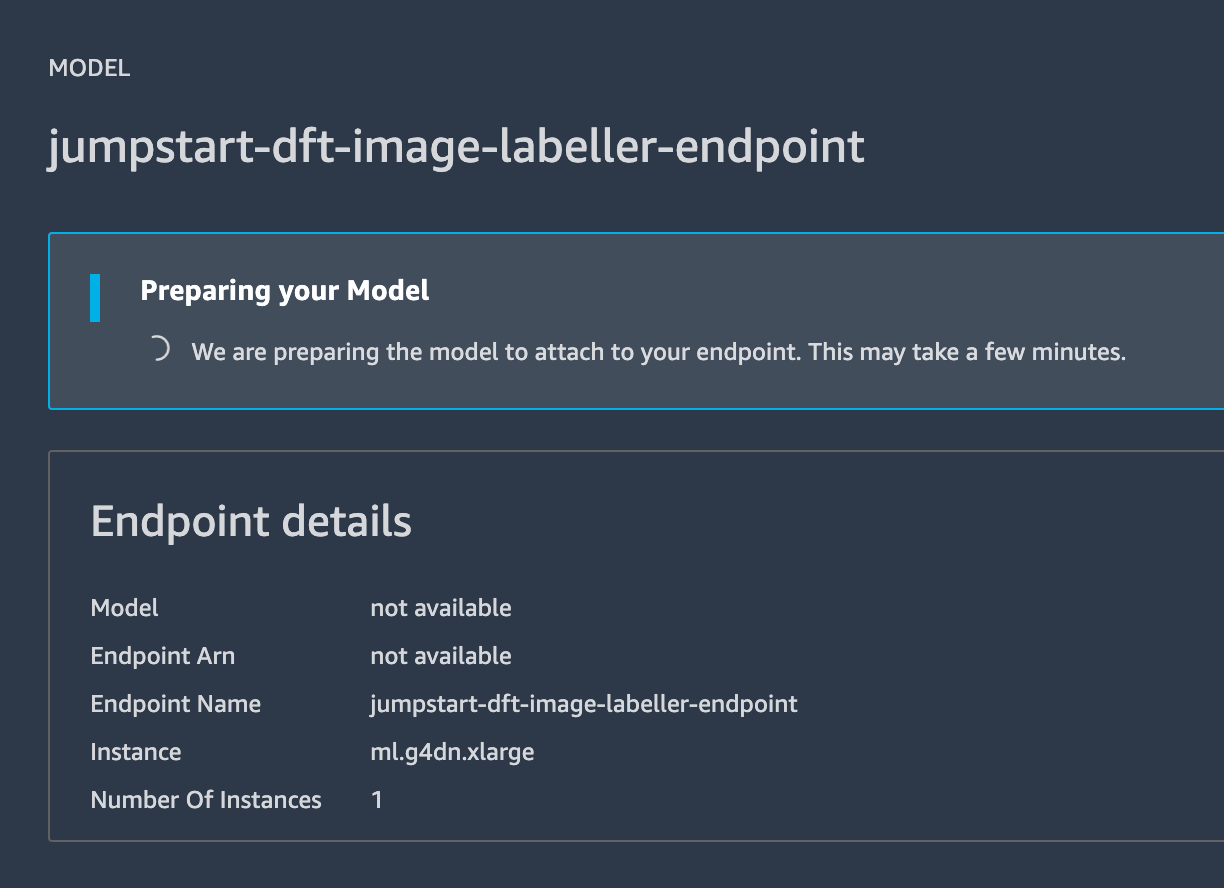1224x888 pixels.
Task: Click not available next to Endpoint Arn
Action: pyautogui.click(x=441, y=655)
